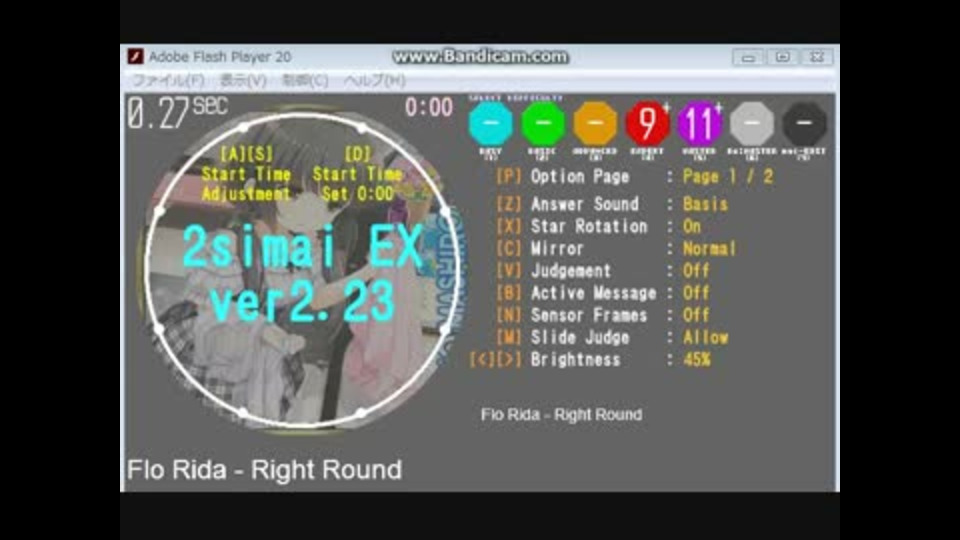
Task: Close the Adobe Flash Player window
Action: 817,57
